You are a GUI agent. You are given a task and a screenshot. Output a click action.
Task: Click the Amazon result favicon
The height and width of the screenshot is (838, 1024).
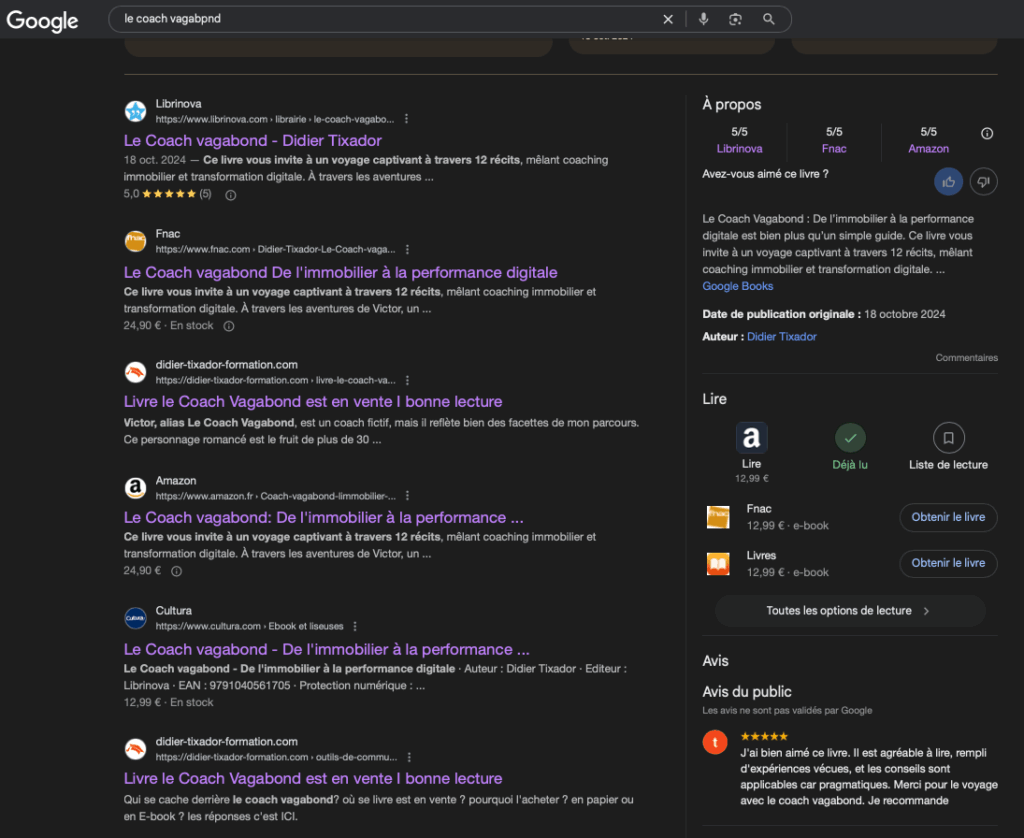(x=135, y=488)
